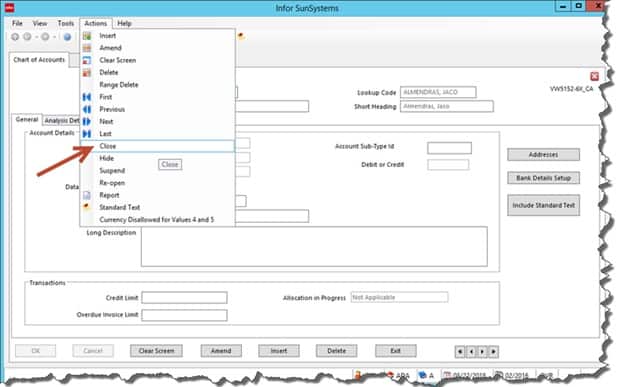
Task: Click the Last record icon in menu
Action: [x=87, y=134]
